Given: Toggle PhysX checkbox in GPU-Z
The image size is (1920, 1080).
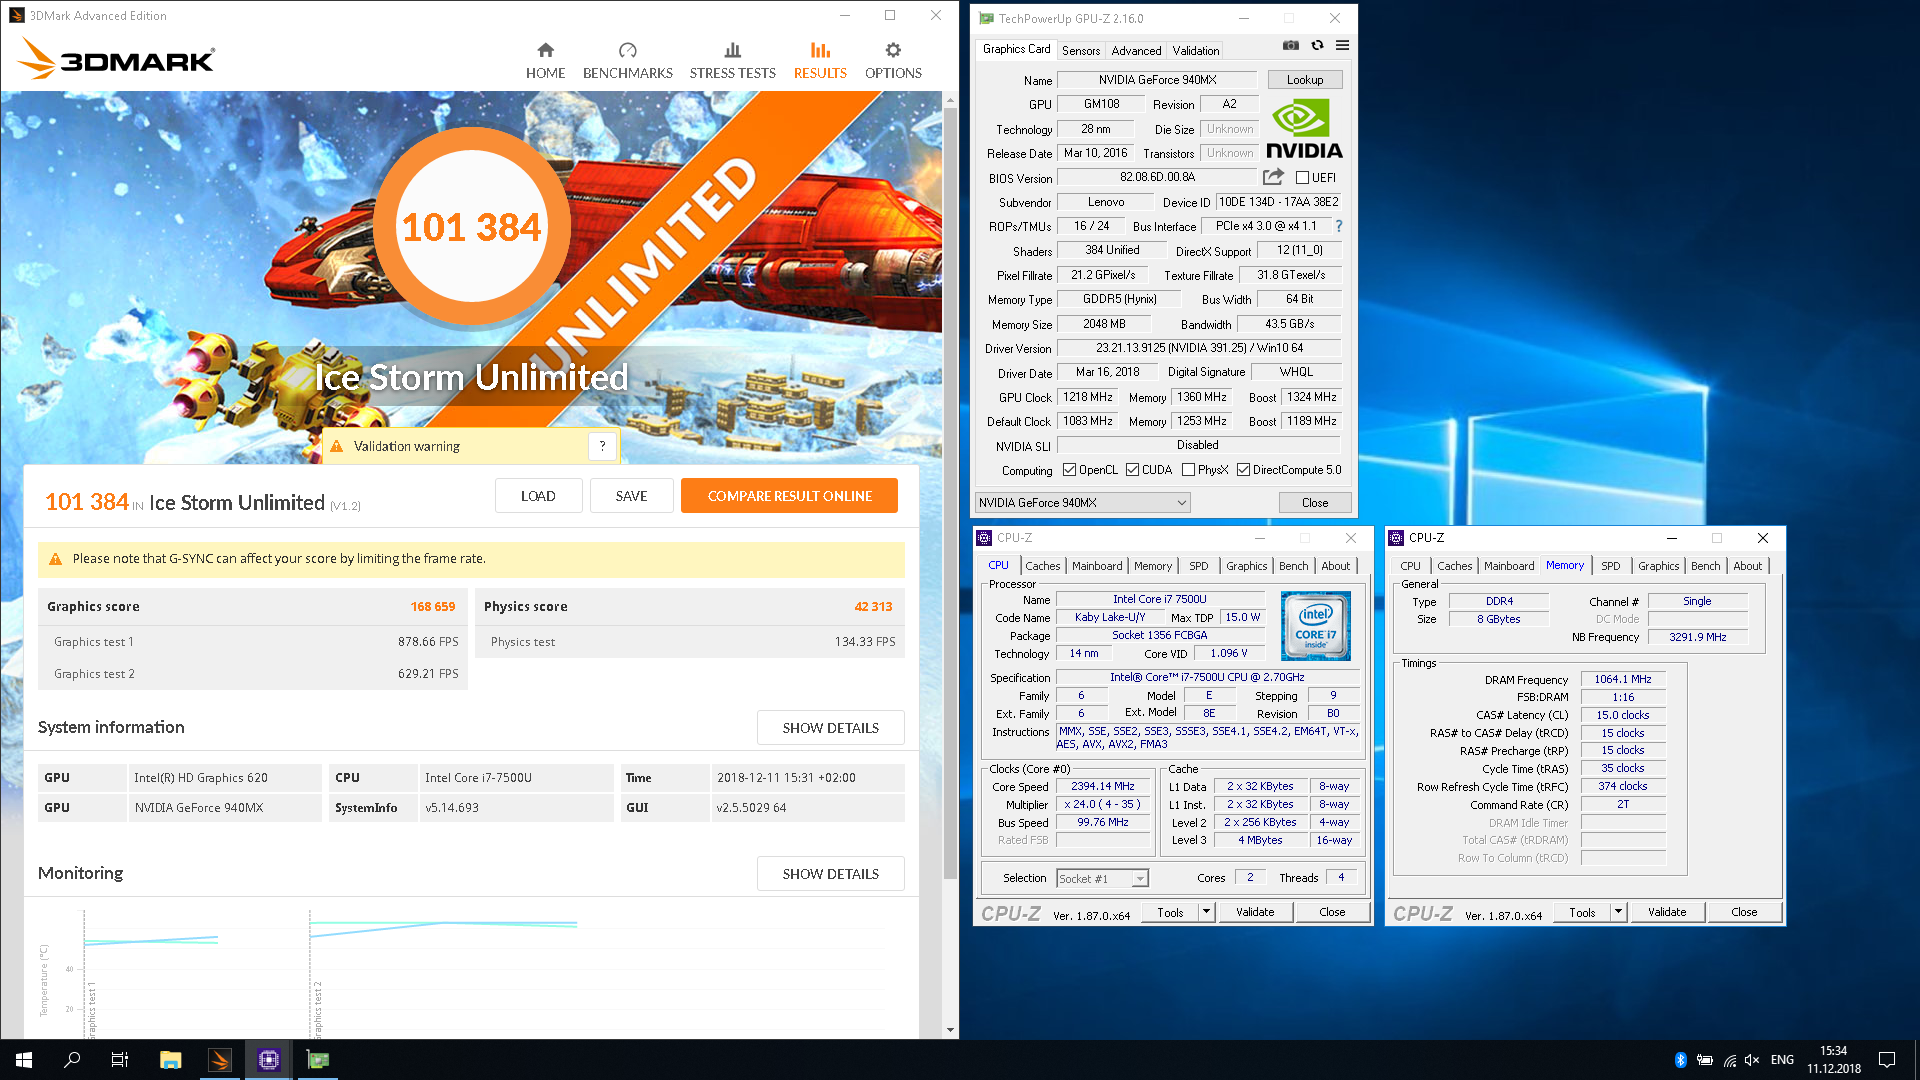Looking at the screenshot, I should click(x=1188, y=470).
